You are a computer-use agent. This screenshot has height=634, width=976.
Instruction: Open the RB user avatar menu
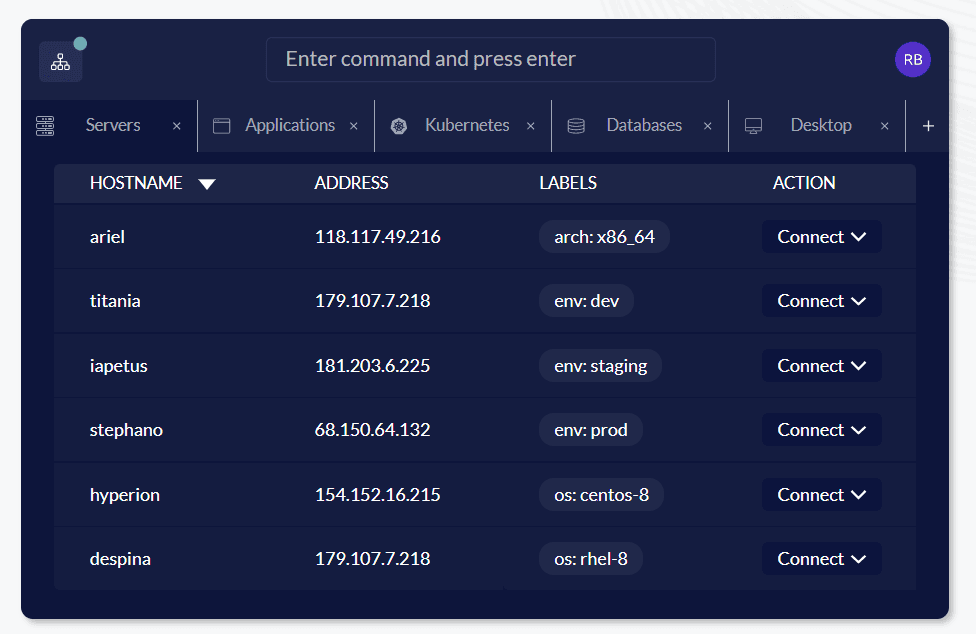[912, 60]
